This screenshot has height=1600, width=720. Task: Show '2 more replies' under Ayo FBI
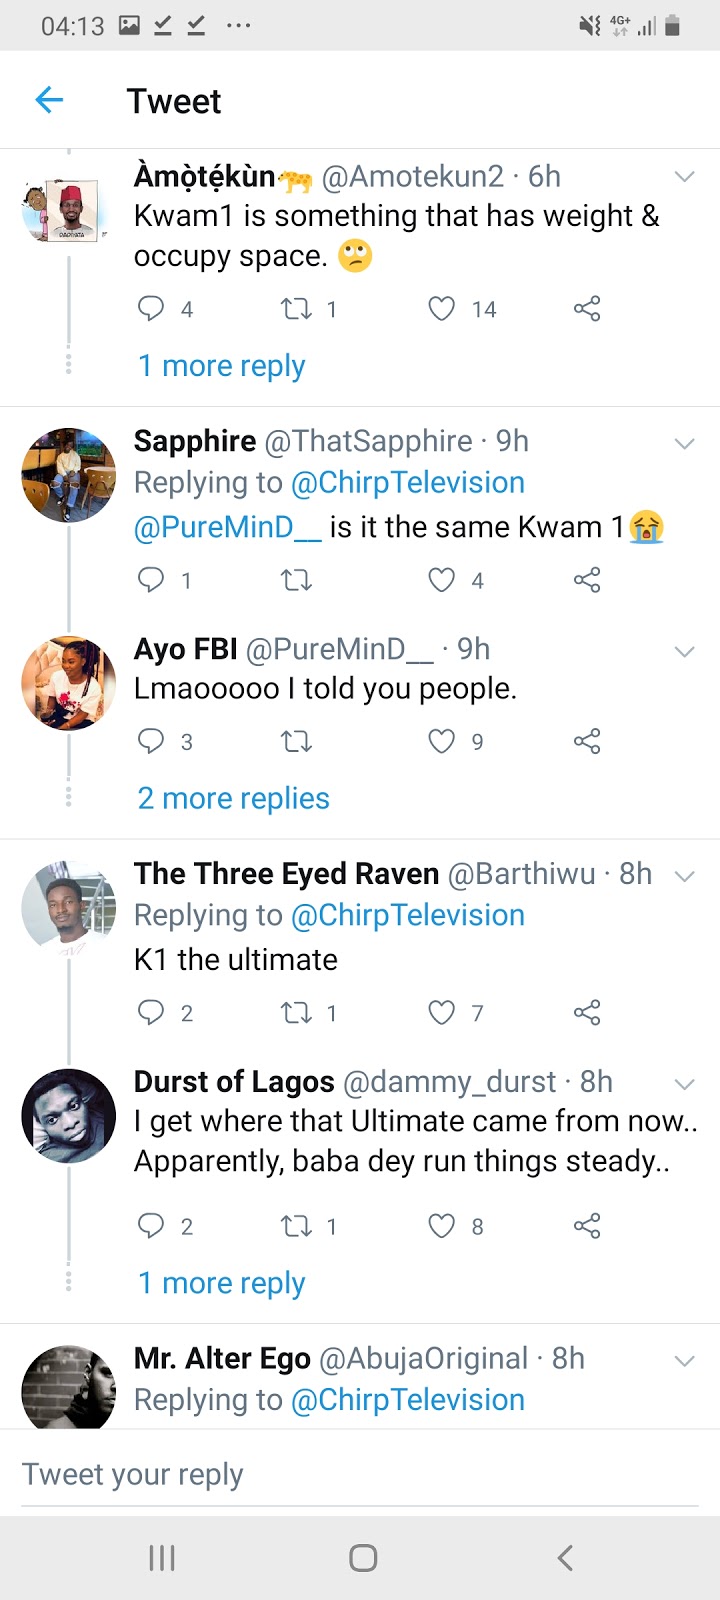tap(233, 798)
